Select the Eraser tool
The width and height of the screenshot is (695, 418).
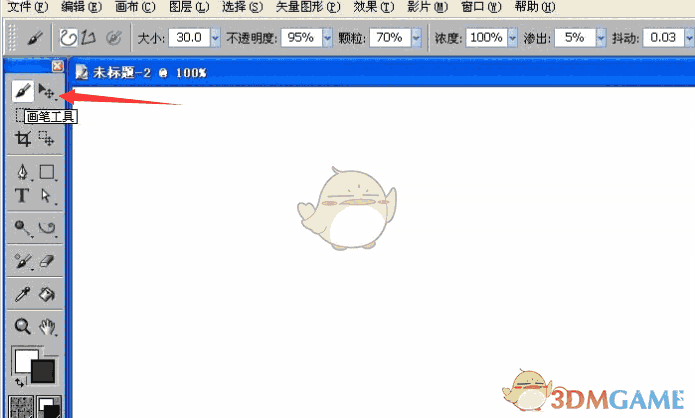tap(47, 261)
